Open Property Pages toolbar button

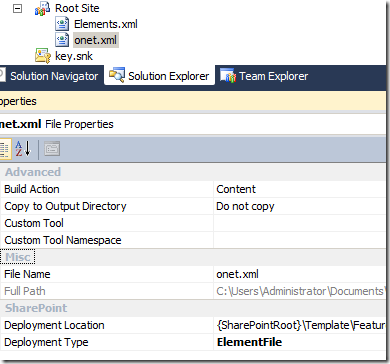click(x=52, y=149)
